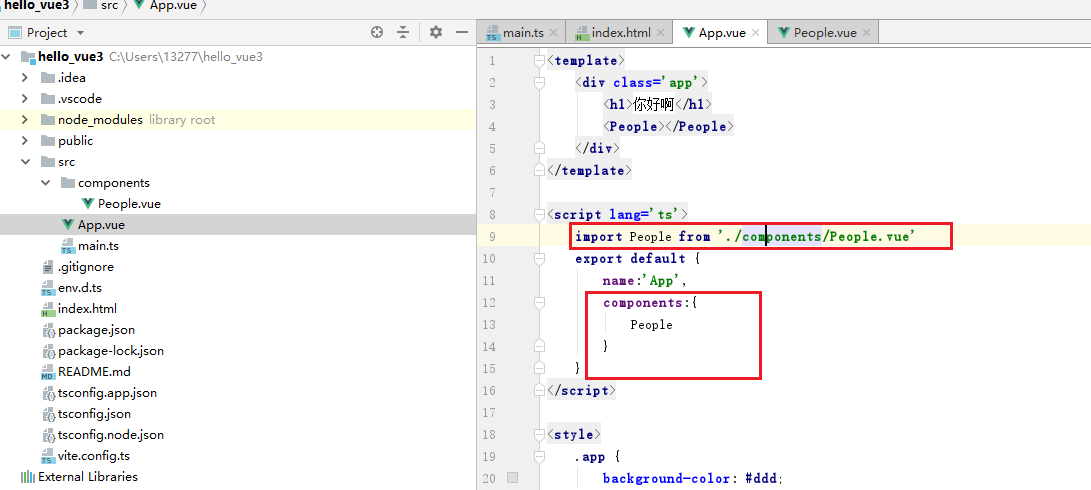Click the h1 line with 你好啊 text
Viewport: 1091px width, 490px height.
(658, 105)
